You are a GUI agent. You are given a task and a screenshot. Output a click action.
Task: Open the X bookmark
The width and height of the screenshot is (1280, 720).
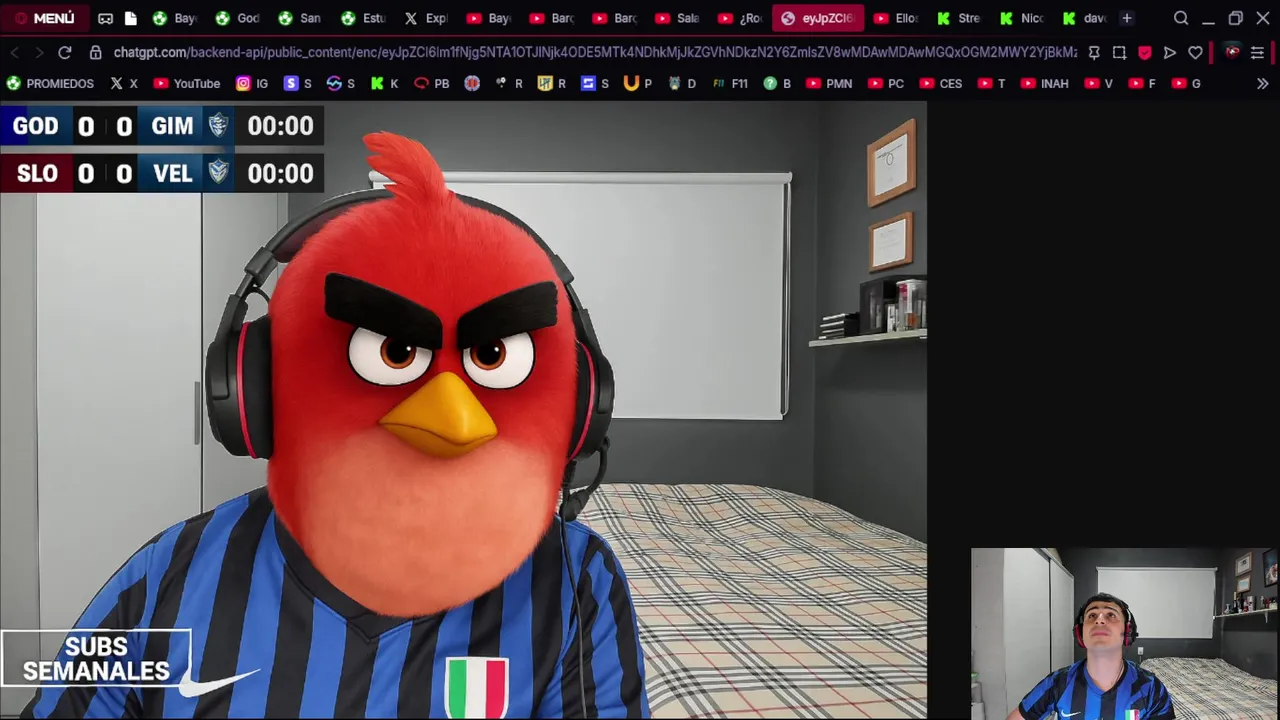coord(124,84)
